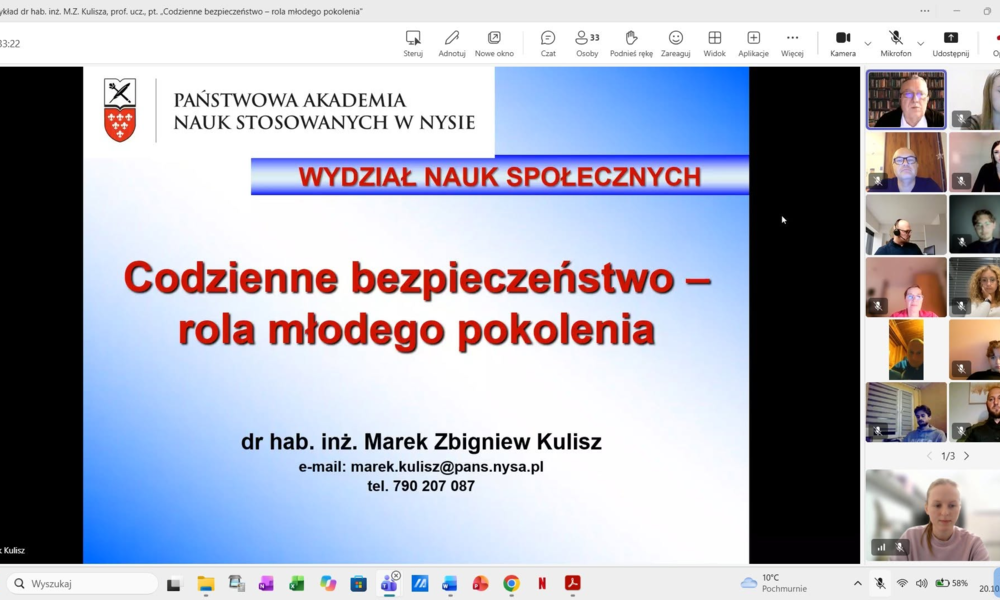This screenshot has height=600, width=1000.
Task: Open the title bar three-dots menu
Action: 925,11
